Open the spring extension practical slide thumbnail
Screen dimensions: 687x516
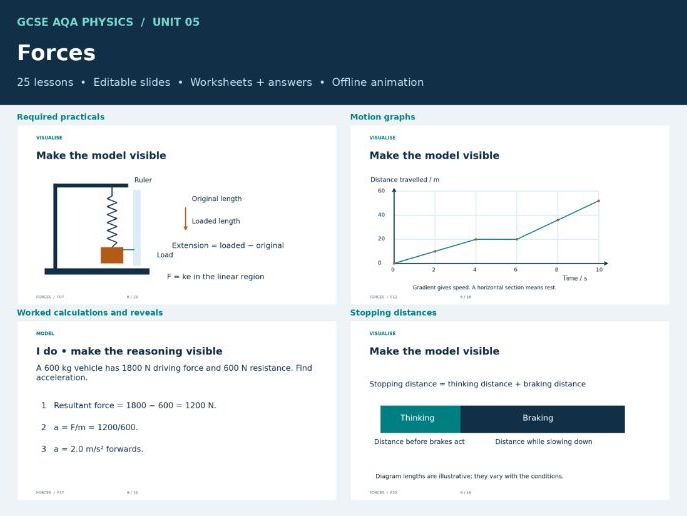click(177, 215)
